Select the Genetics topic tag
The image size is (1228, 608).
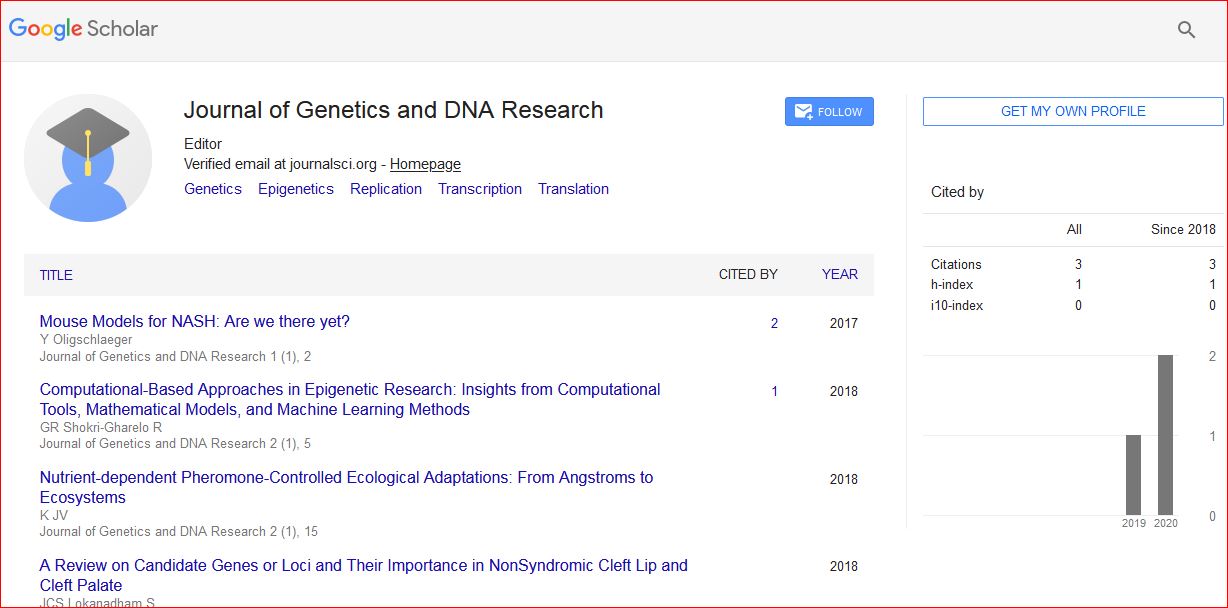click(x=213, y=189)
